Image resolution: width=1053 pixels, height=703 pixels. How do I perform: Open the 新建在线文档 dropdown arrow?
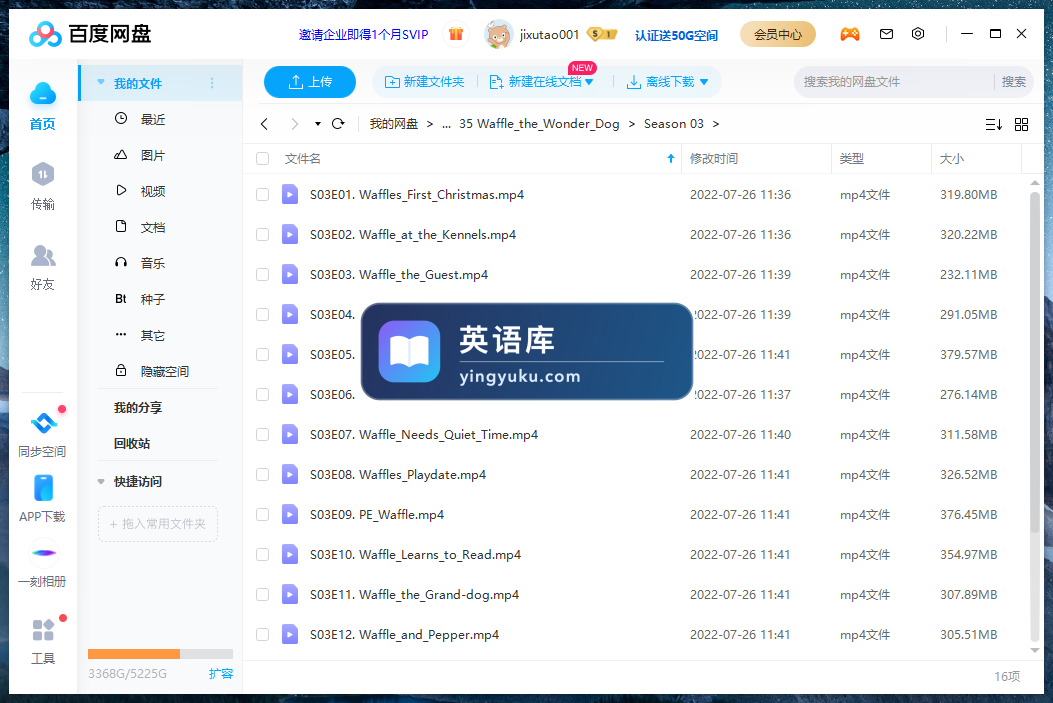pyautogui.click(x=590, y=82)
